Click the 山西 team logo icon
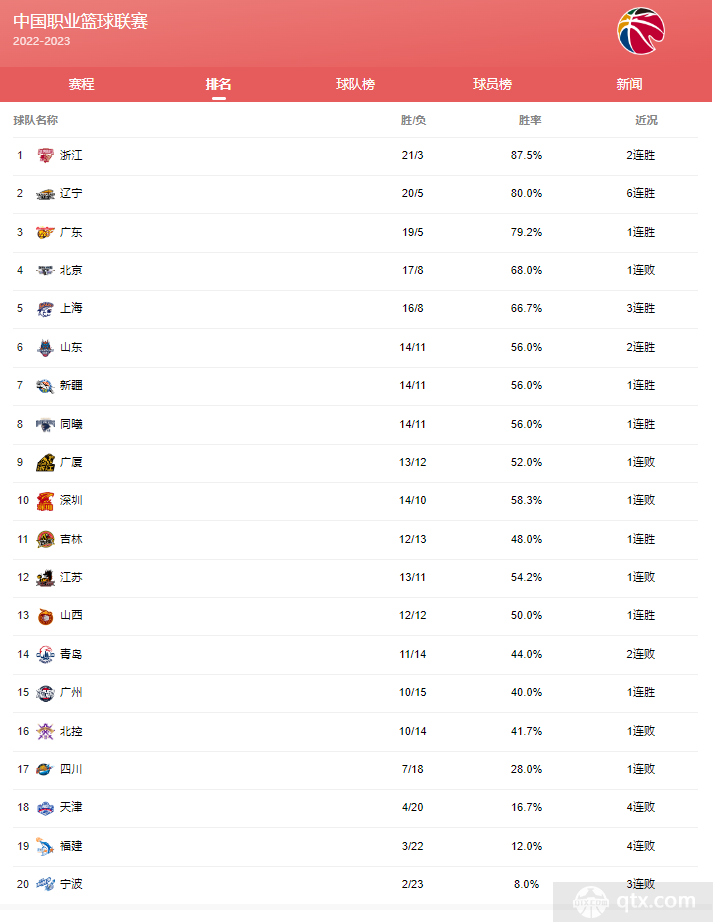 tap(45, 616)
